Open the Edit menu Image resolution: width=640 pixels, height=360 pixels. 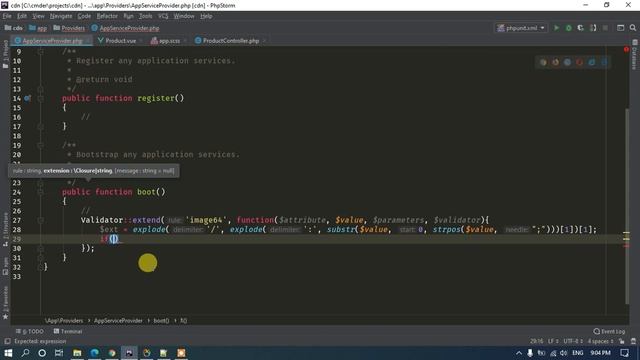22,16
